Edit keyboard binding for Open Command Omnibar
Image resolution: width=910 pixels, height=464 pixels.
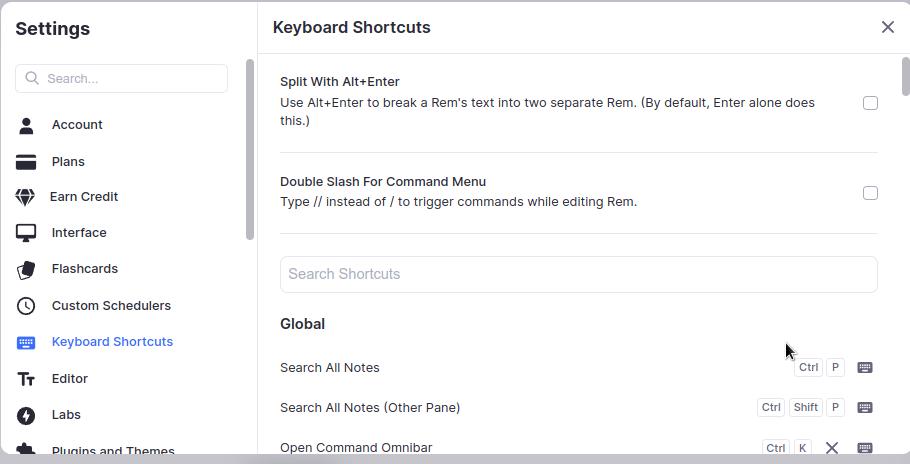pos(865,447)
